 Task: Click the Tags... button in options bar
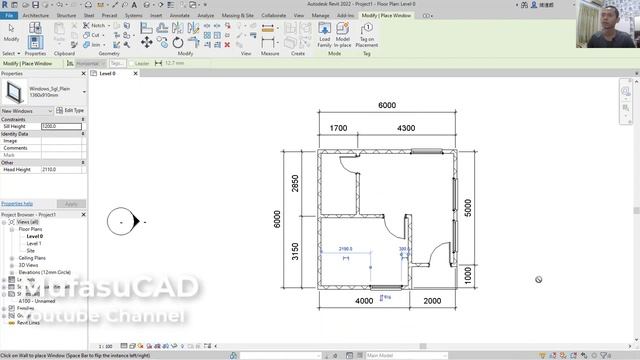click(117, 63)
